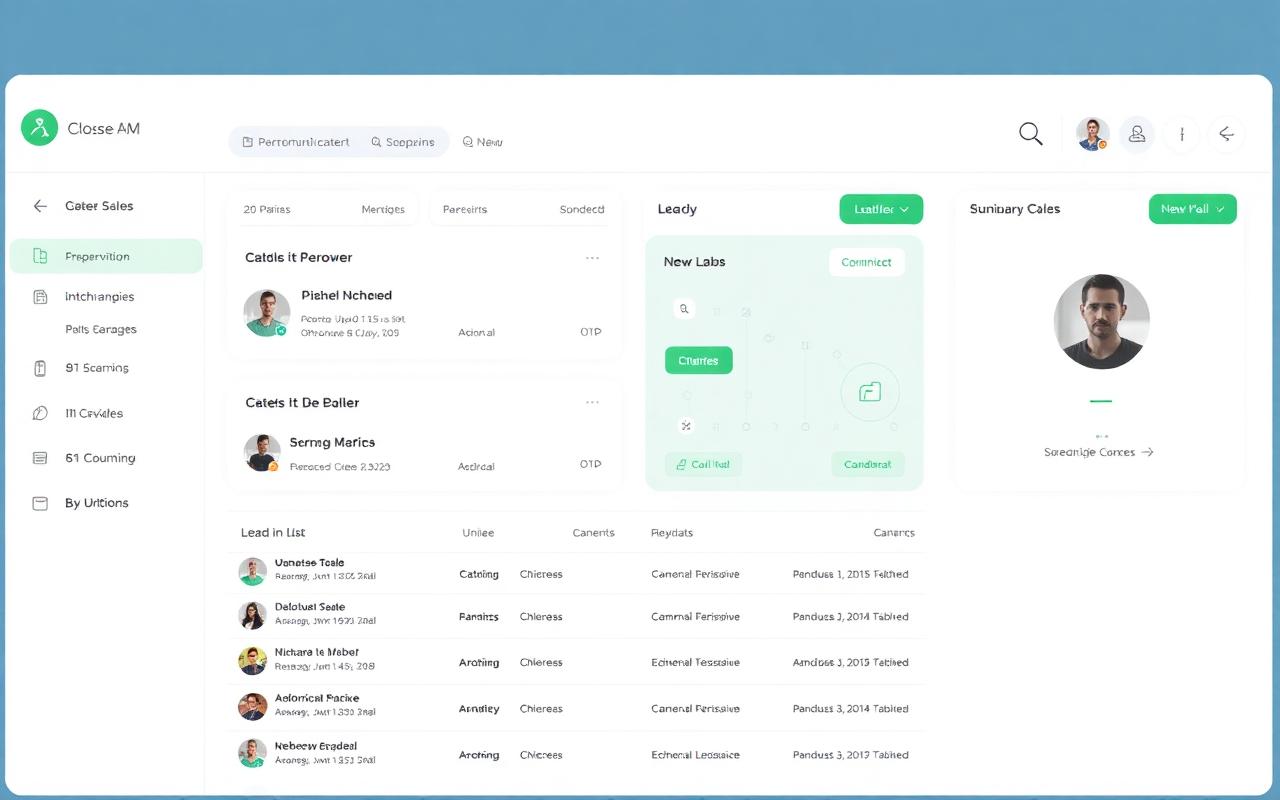This screenshot has width=1280, height=800.
Task: Click the III Cavidles sidebar icon
Action: tap(40, 413)
